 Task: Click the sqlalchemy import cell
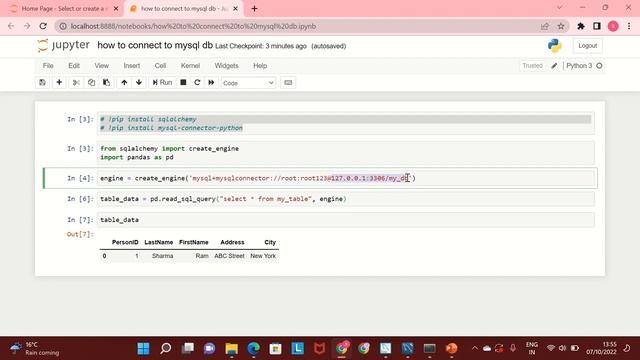[345, 153]
